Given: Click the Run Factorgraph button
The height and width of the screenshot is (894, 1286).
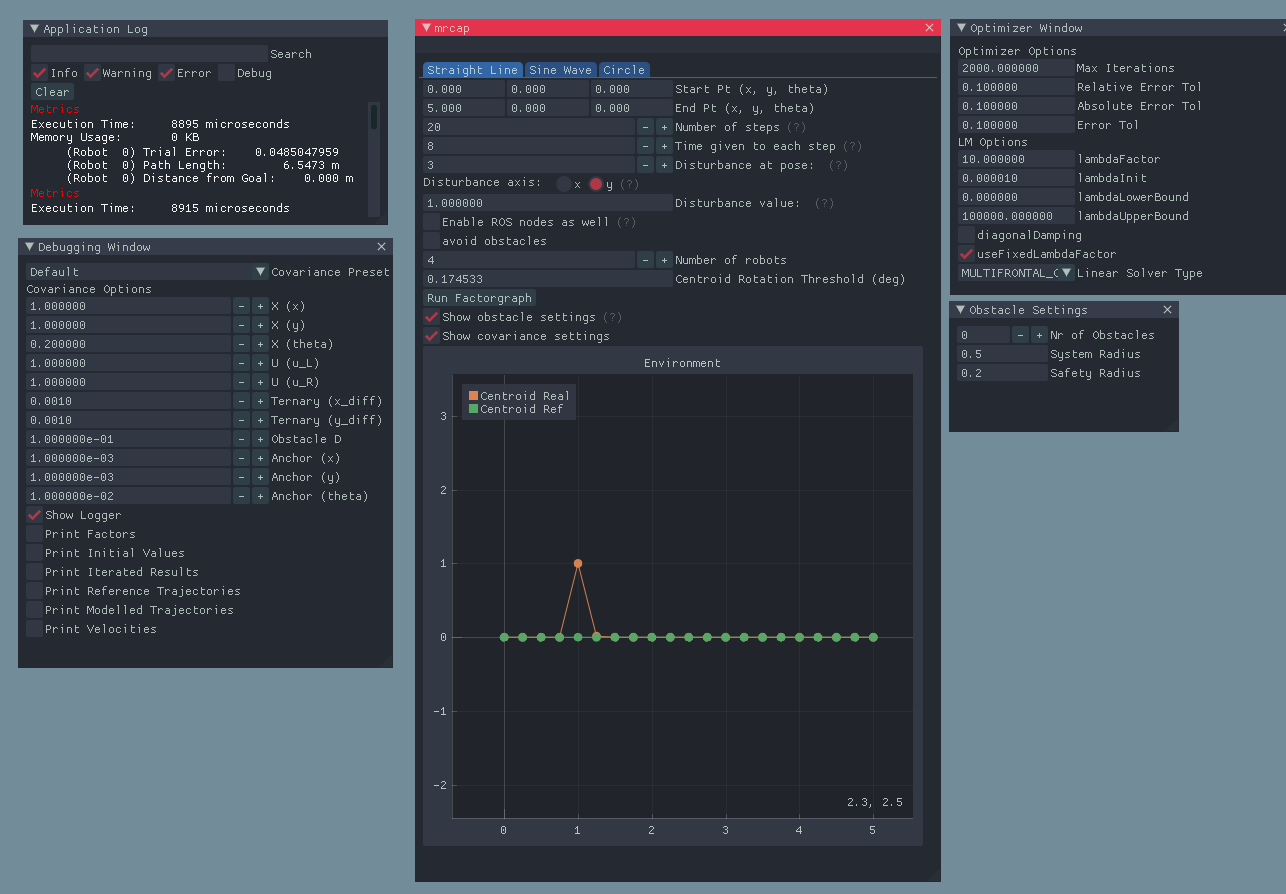Looking at the screenshot, I should click(x=480, y=298).
